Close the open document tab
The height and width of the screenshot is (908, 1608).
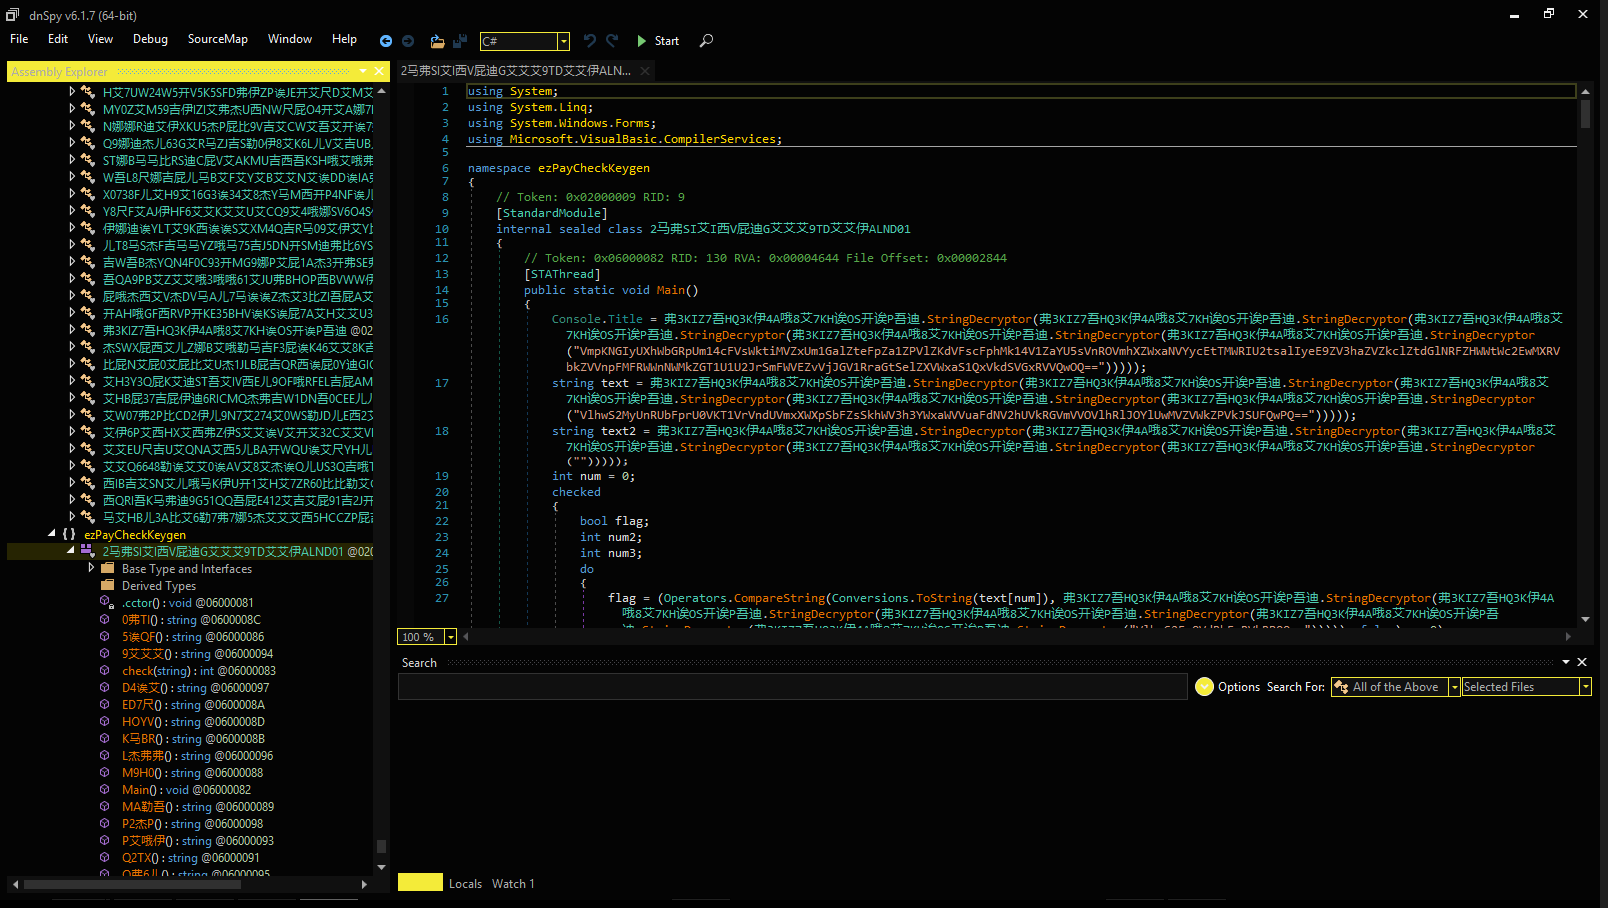coord(645,71)
